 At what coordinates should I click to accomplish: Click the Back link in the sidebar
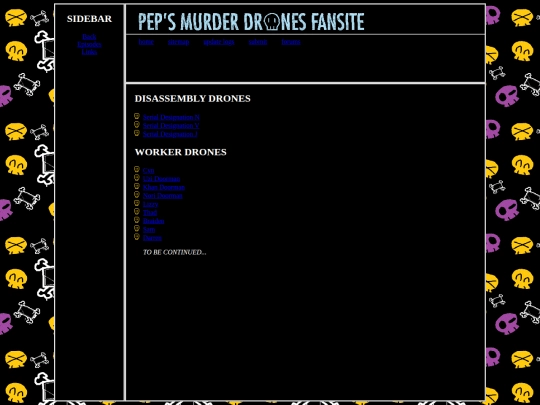pyautogui.click(x=89, y=37)
